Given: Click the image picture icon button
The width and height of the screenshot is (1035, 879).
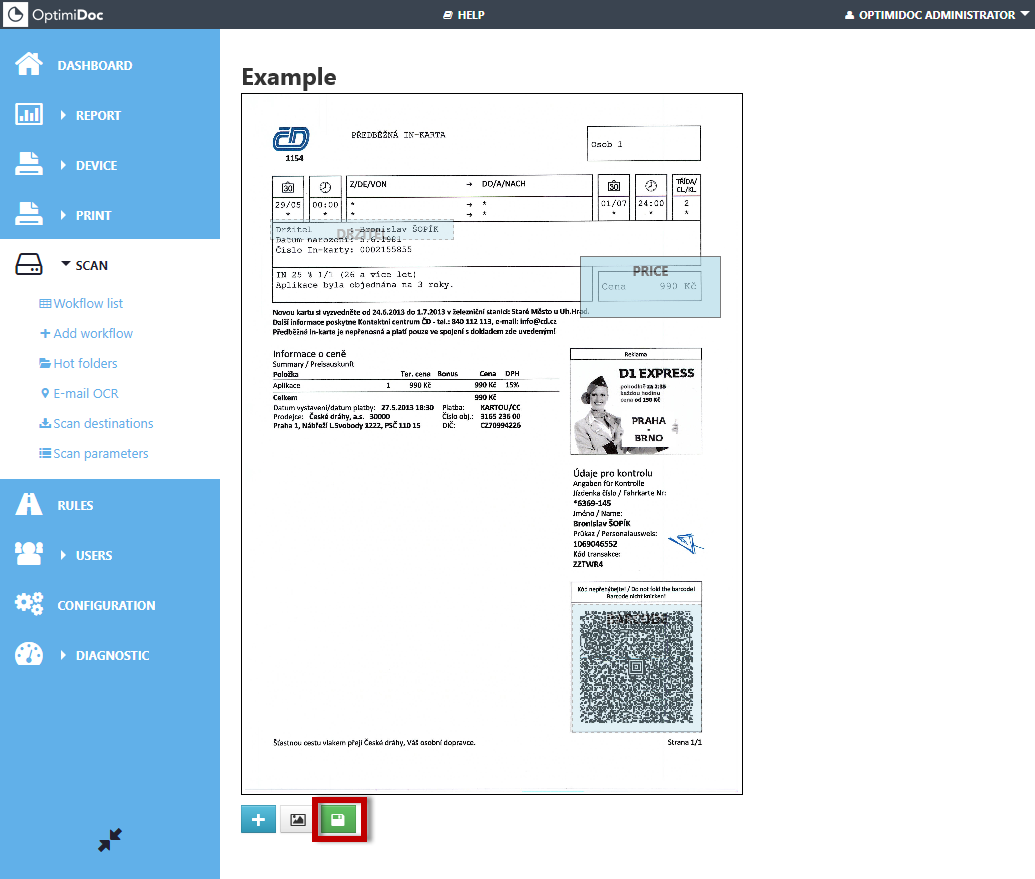Looking at the screenshot, I should tap(297, 820).
